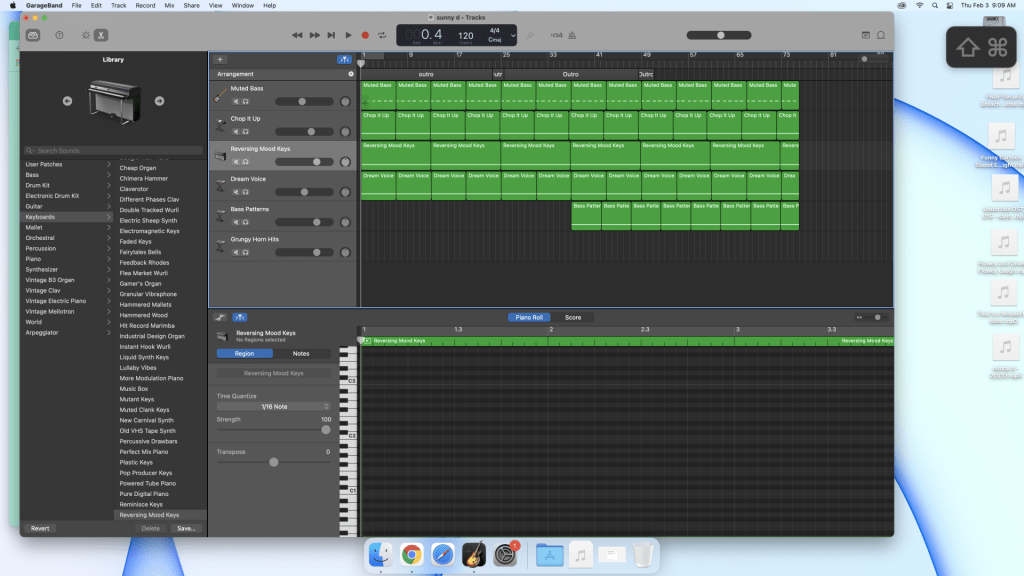Click the Save... button in the Library
This screenshot has height=576, width=1024.
coord(186,528)
